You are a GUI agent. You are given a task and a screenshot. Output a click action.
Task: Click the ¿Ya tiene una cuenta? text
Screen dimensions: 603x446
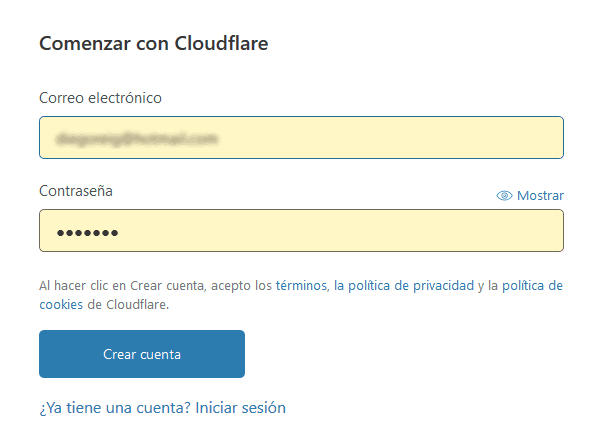tap(114, 408)
